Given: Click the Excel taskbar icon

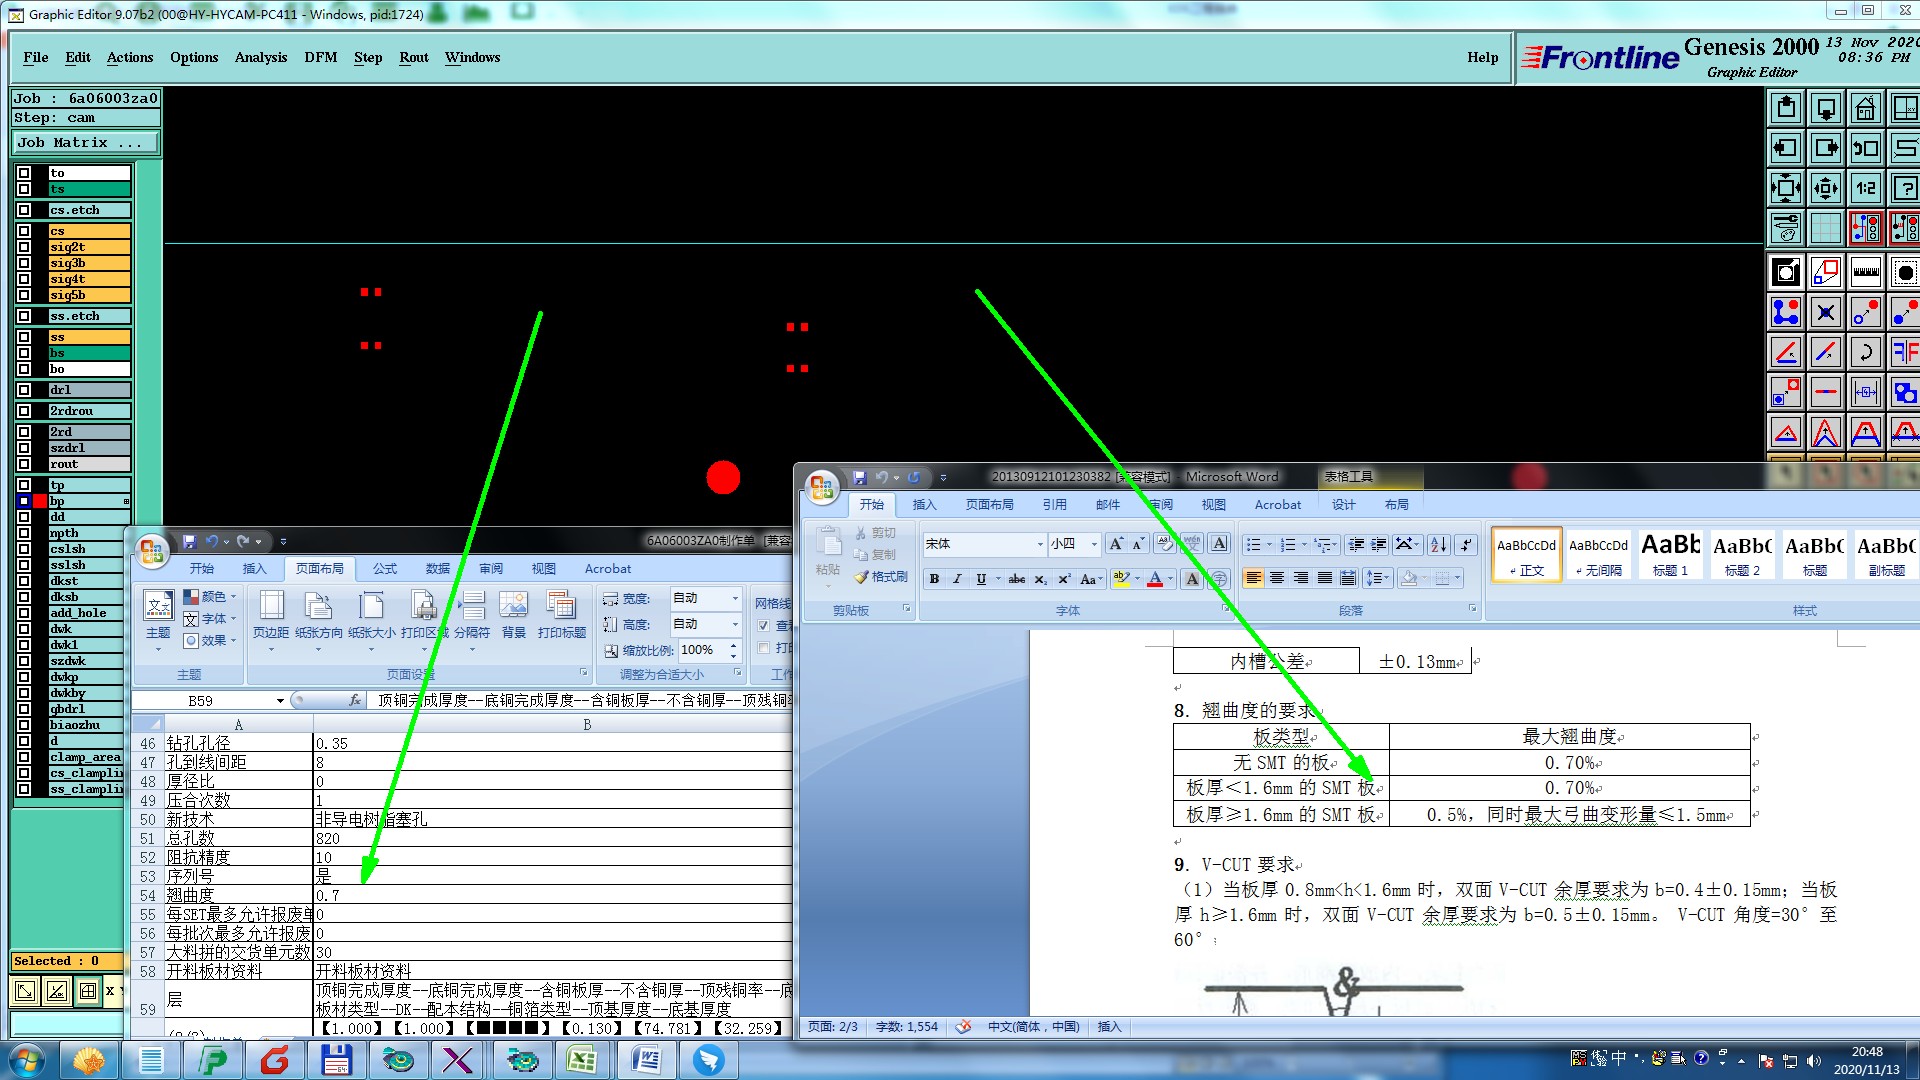Looking at the screenshot, I should [x=582, y=1060].
